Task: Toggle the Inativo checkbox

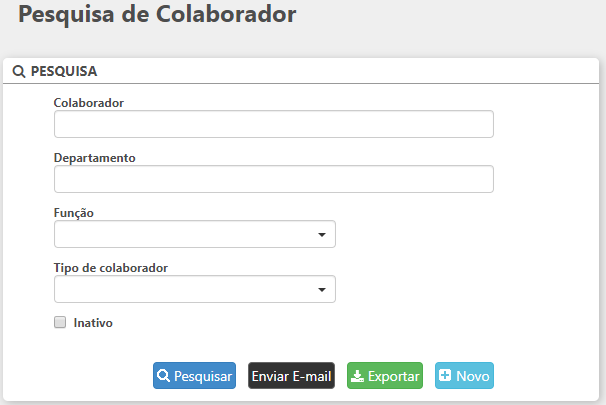Action: coord(60,323)
